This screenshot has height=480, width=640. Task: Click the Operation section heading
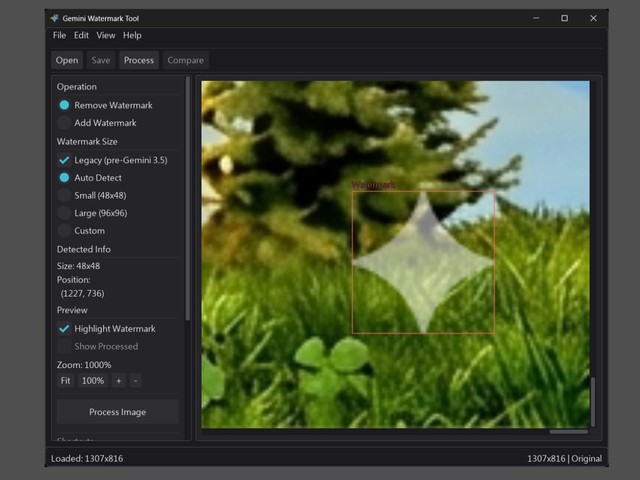(77, 87)
